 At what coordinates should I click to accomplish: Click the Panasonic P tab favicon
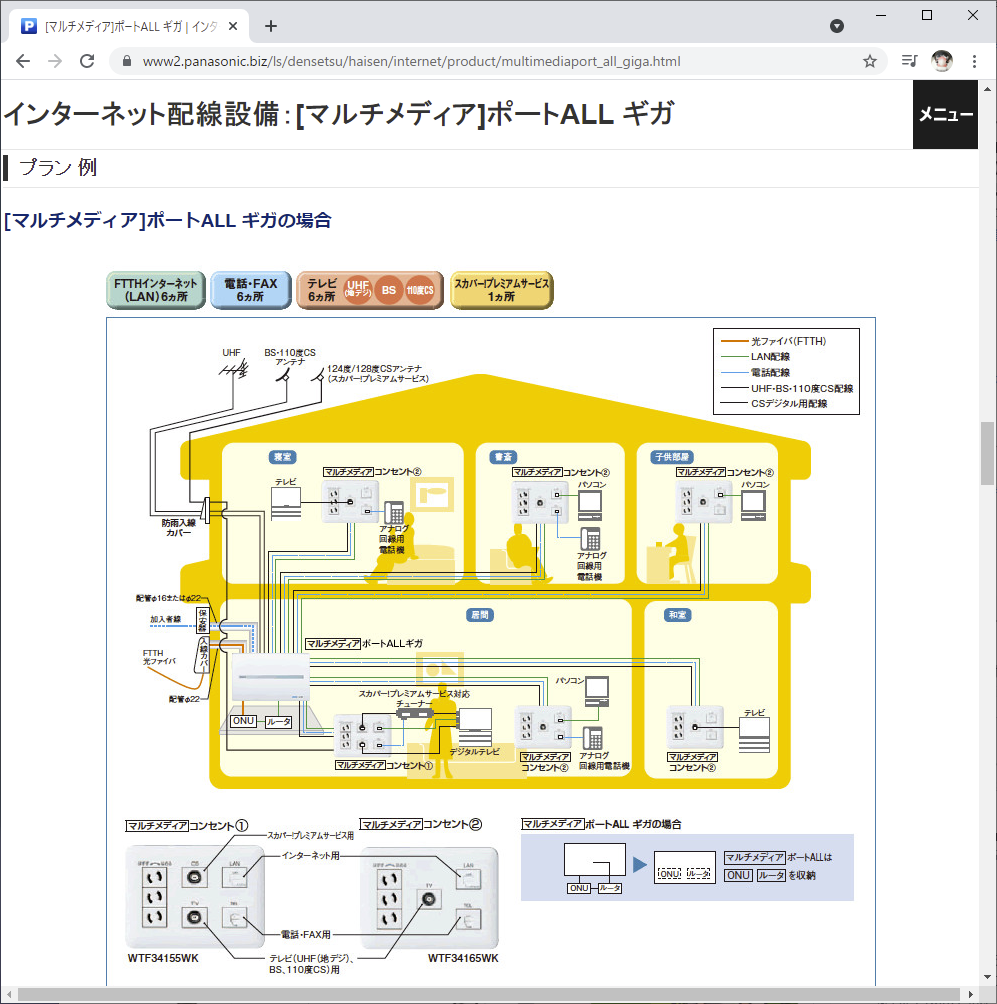[29, 26]
